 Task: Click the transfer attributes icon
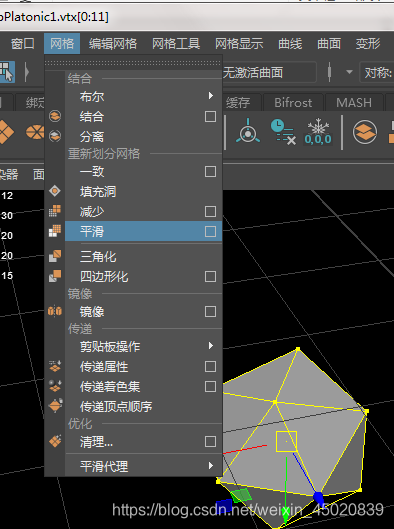coord(55,366)
